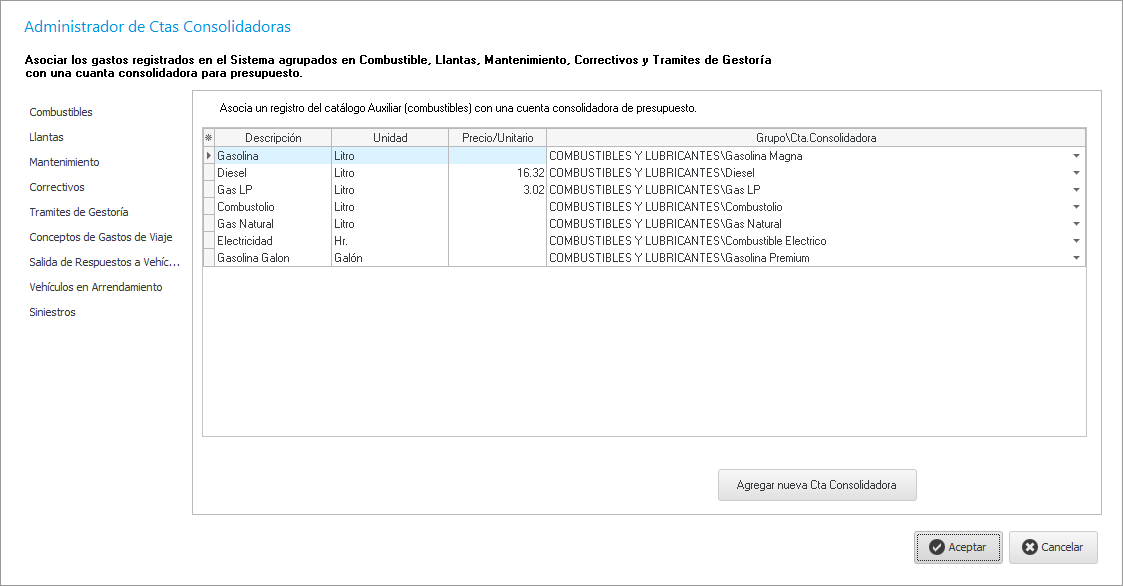Switch to the Llantas section
The height and width of the screenshot is (586, 1123).
pos(47,137)
